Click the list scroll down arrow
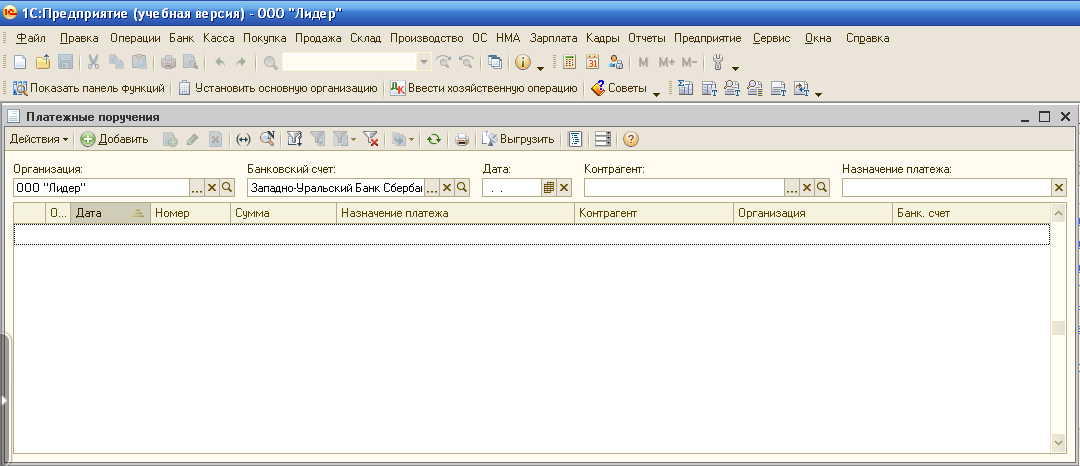1080x466 pixels. (1059, 443)
